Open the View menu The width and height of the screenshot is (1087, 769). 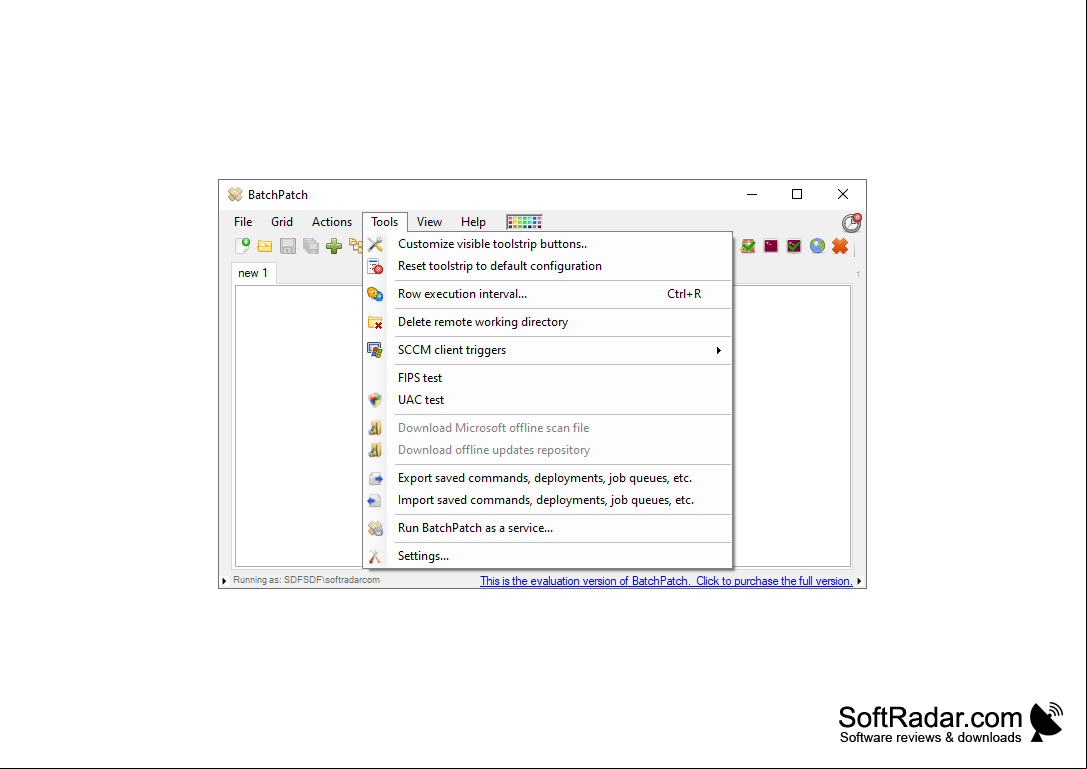pyautogui.click(x=429, y=222)
